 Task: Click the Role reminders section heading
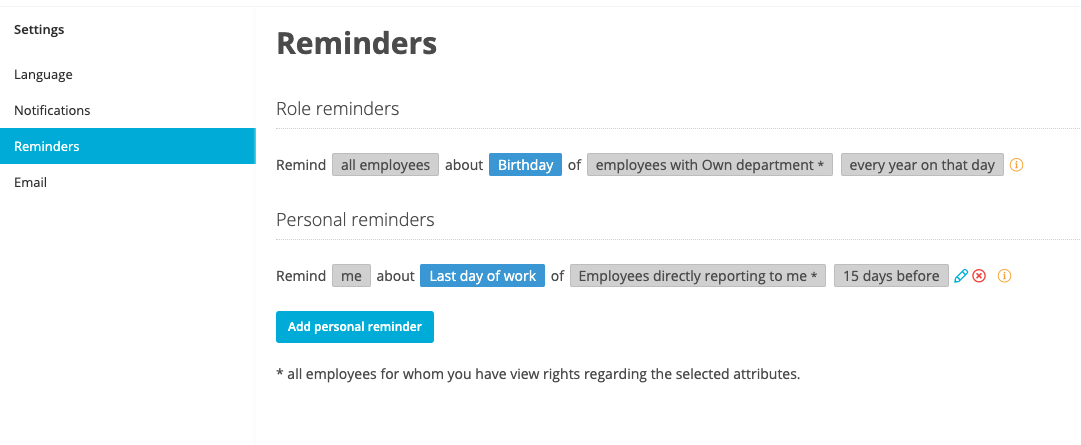[x=337, y=109]
